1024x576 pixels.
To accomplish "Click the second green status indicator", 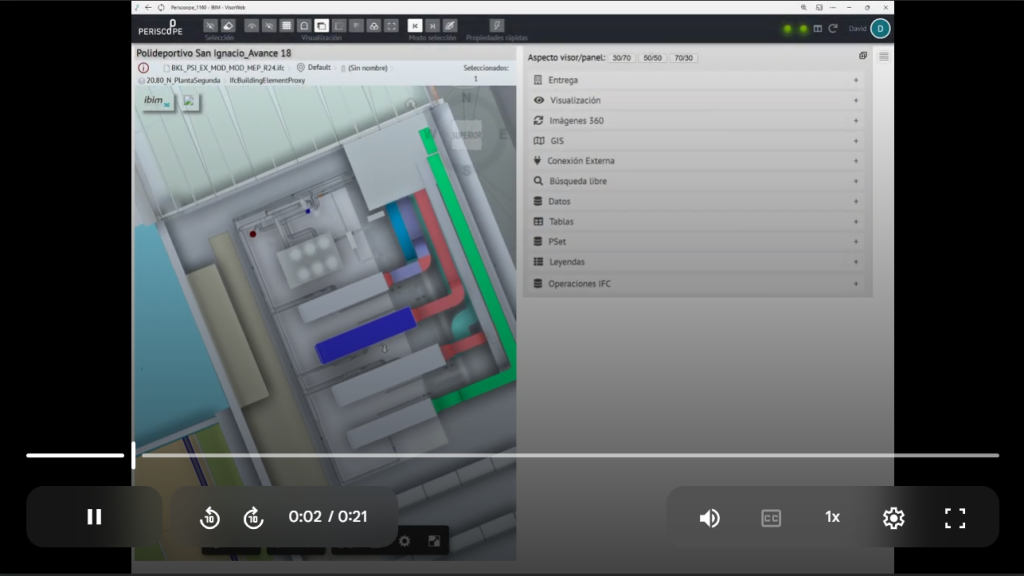I will (x=803, y=29).
